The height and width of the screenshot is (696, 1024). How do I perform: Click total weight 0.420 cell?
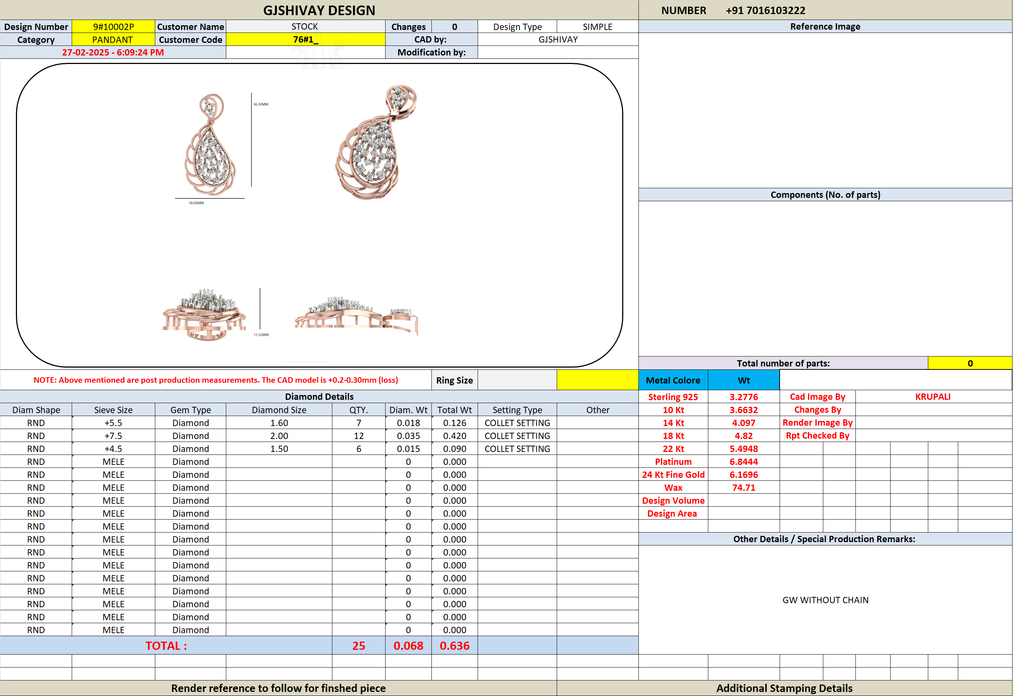(x=455, y=436)
